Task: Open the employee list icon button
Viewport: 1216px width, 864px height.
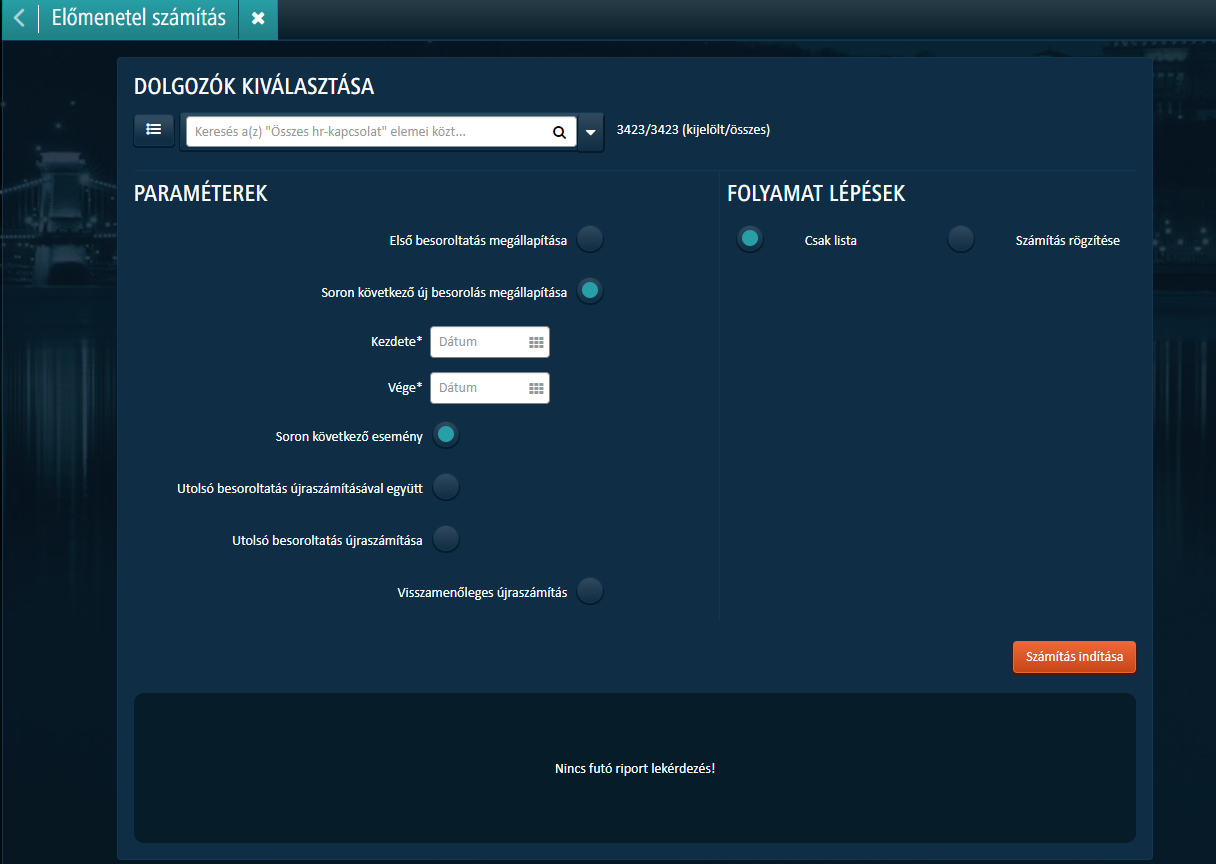Action: pyautogui.click(x=154, y=130)
